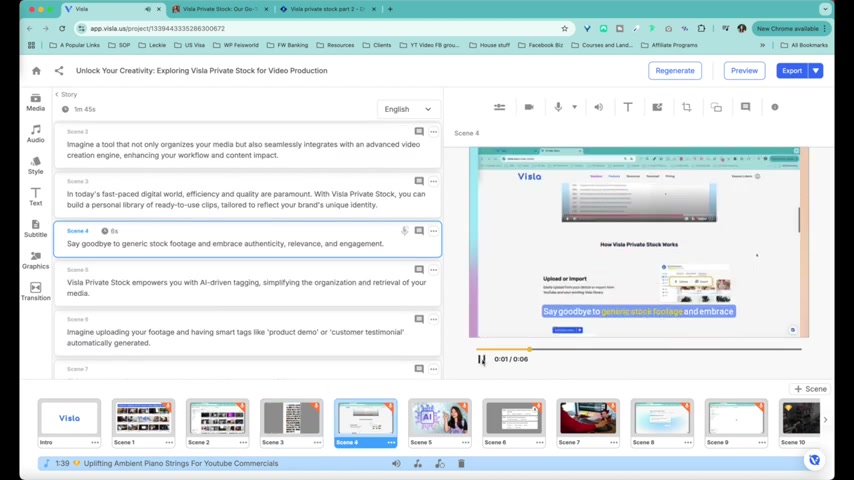Add a new Scene
The image size is (854, 480).
click(810, 389)
